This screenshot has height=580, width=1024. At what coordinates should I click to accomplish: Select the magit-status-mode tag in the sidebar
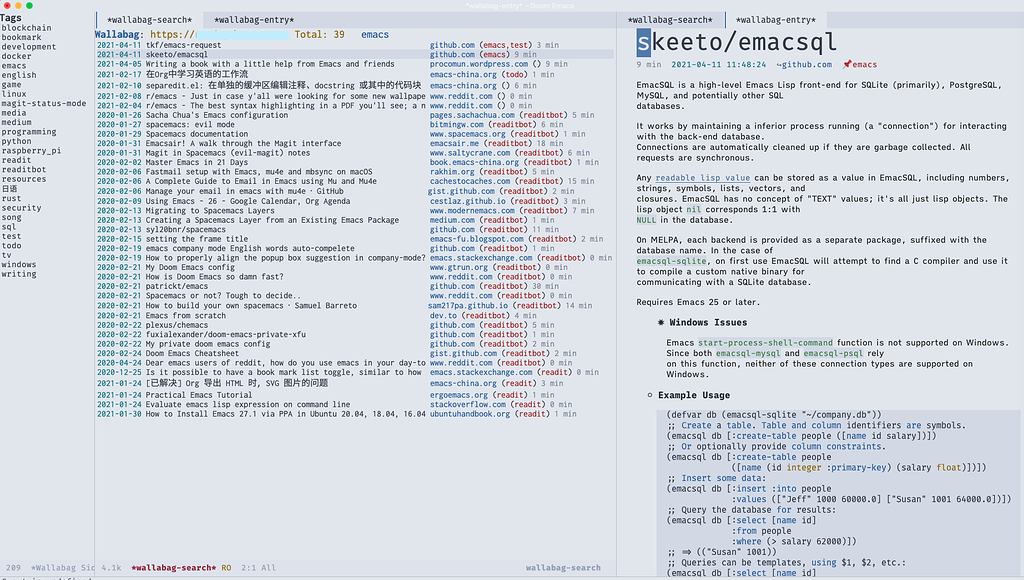click(45, 104)
